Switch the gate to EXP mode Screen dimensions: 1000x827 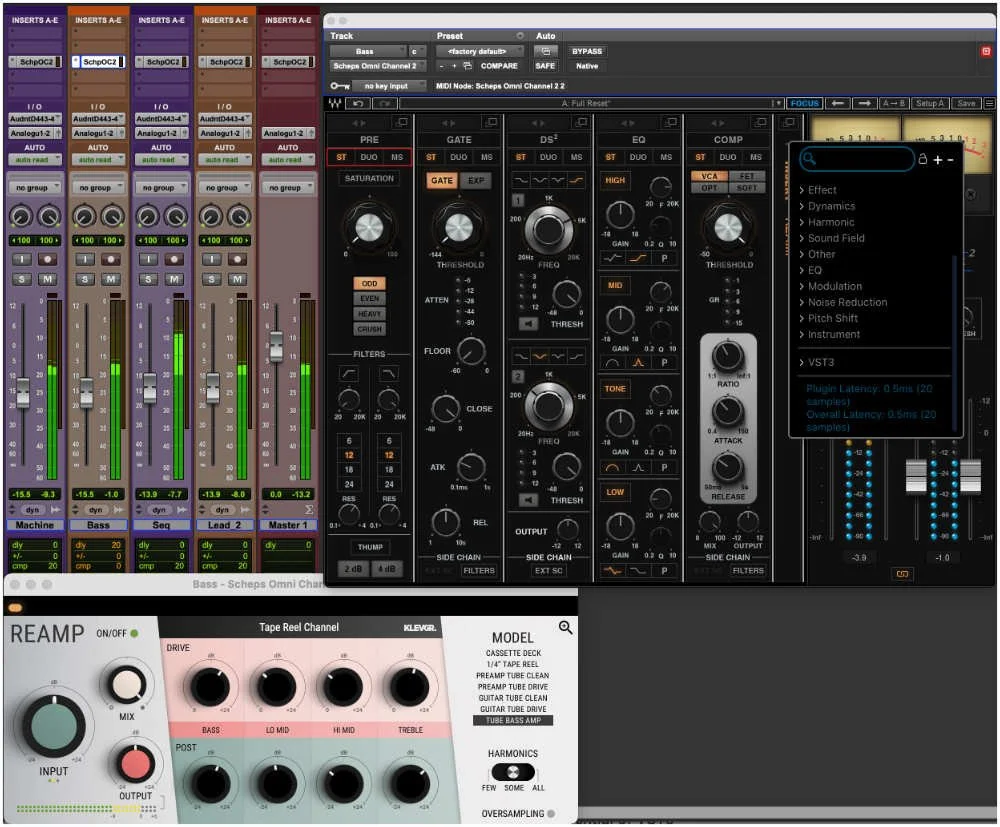pyautogui.click(x=476, y=180)
